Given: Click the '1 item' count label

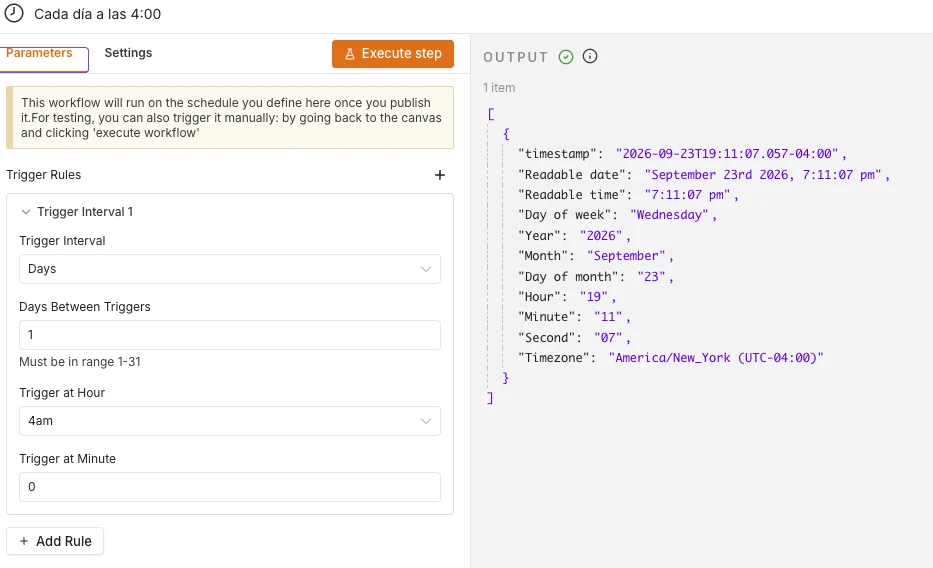Looking at the screenshot, I should click(x=499, y=87).
